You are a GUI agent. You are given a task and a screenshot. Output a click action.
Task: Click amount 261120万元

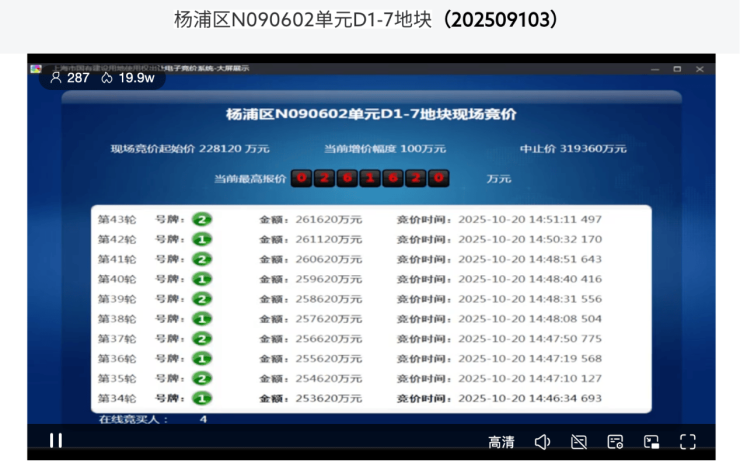[x=329, y=239]
